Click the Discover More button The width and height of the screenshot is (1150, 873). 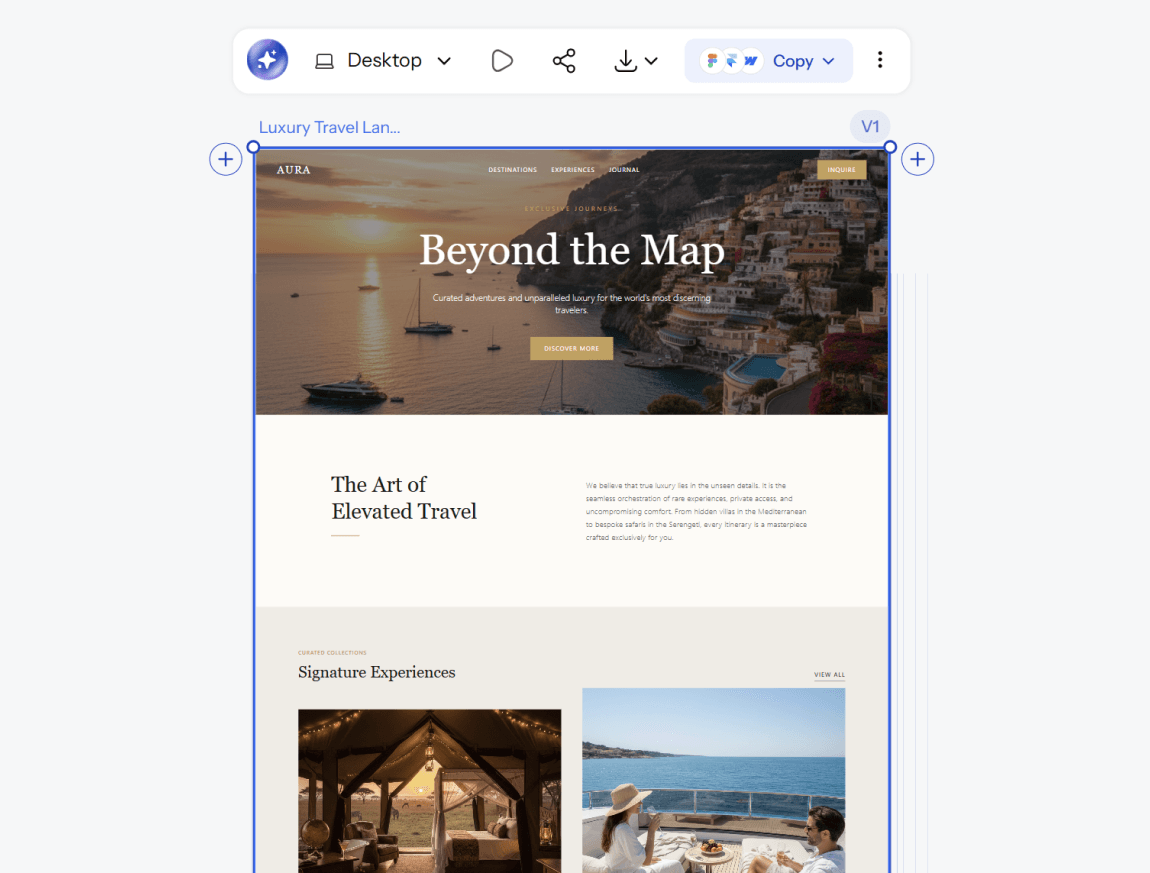click(x=571, y=348)
